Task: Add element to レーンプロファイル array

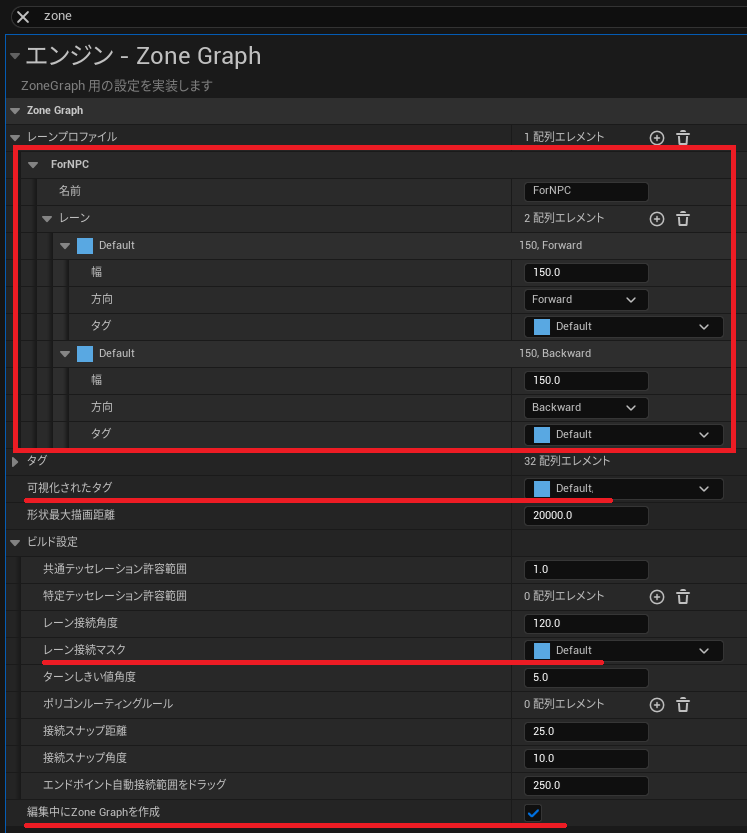Action: [657, 138]
